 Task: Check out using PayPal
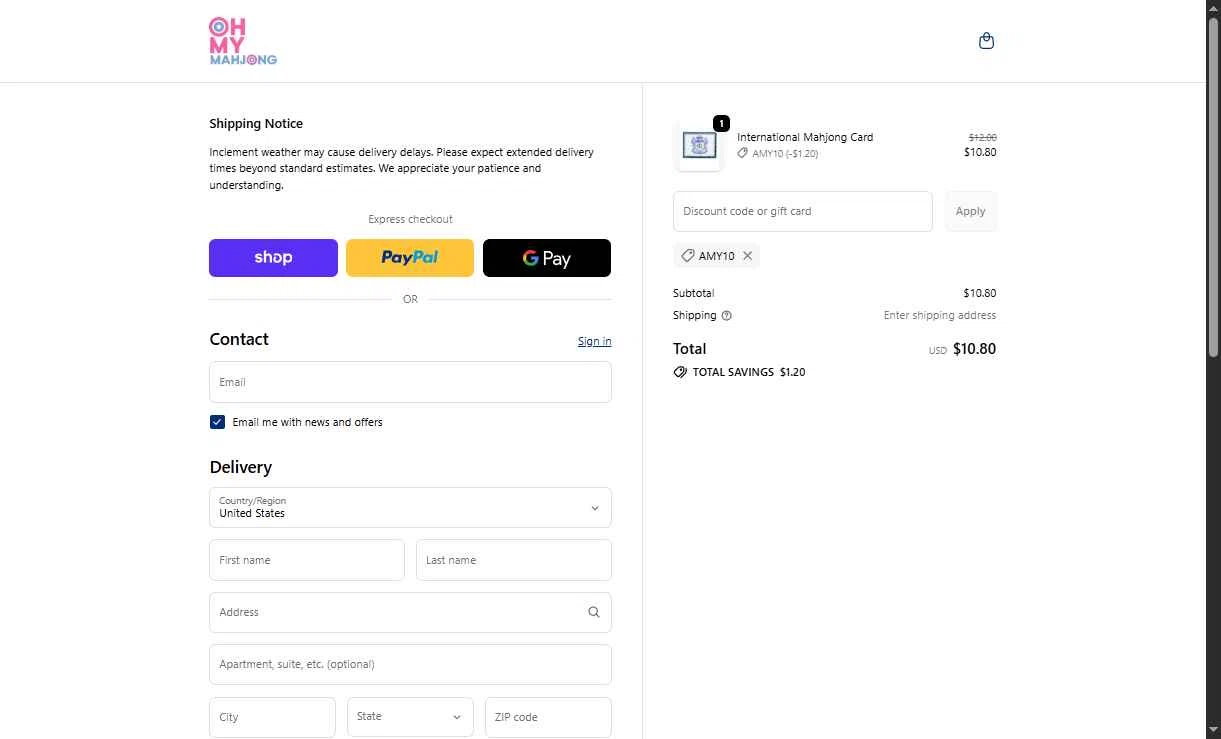410,258
